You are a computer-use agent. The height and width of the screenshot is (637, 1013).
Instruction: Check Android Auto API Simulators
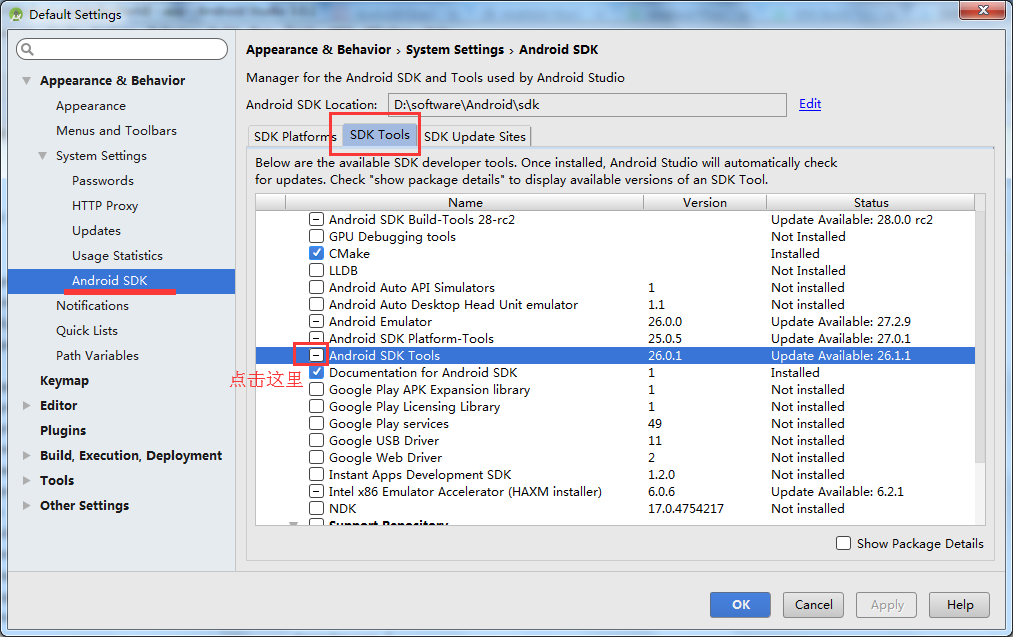[316, 287]
